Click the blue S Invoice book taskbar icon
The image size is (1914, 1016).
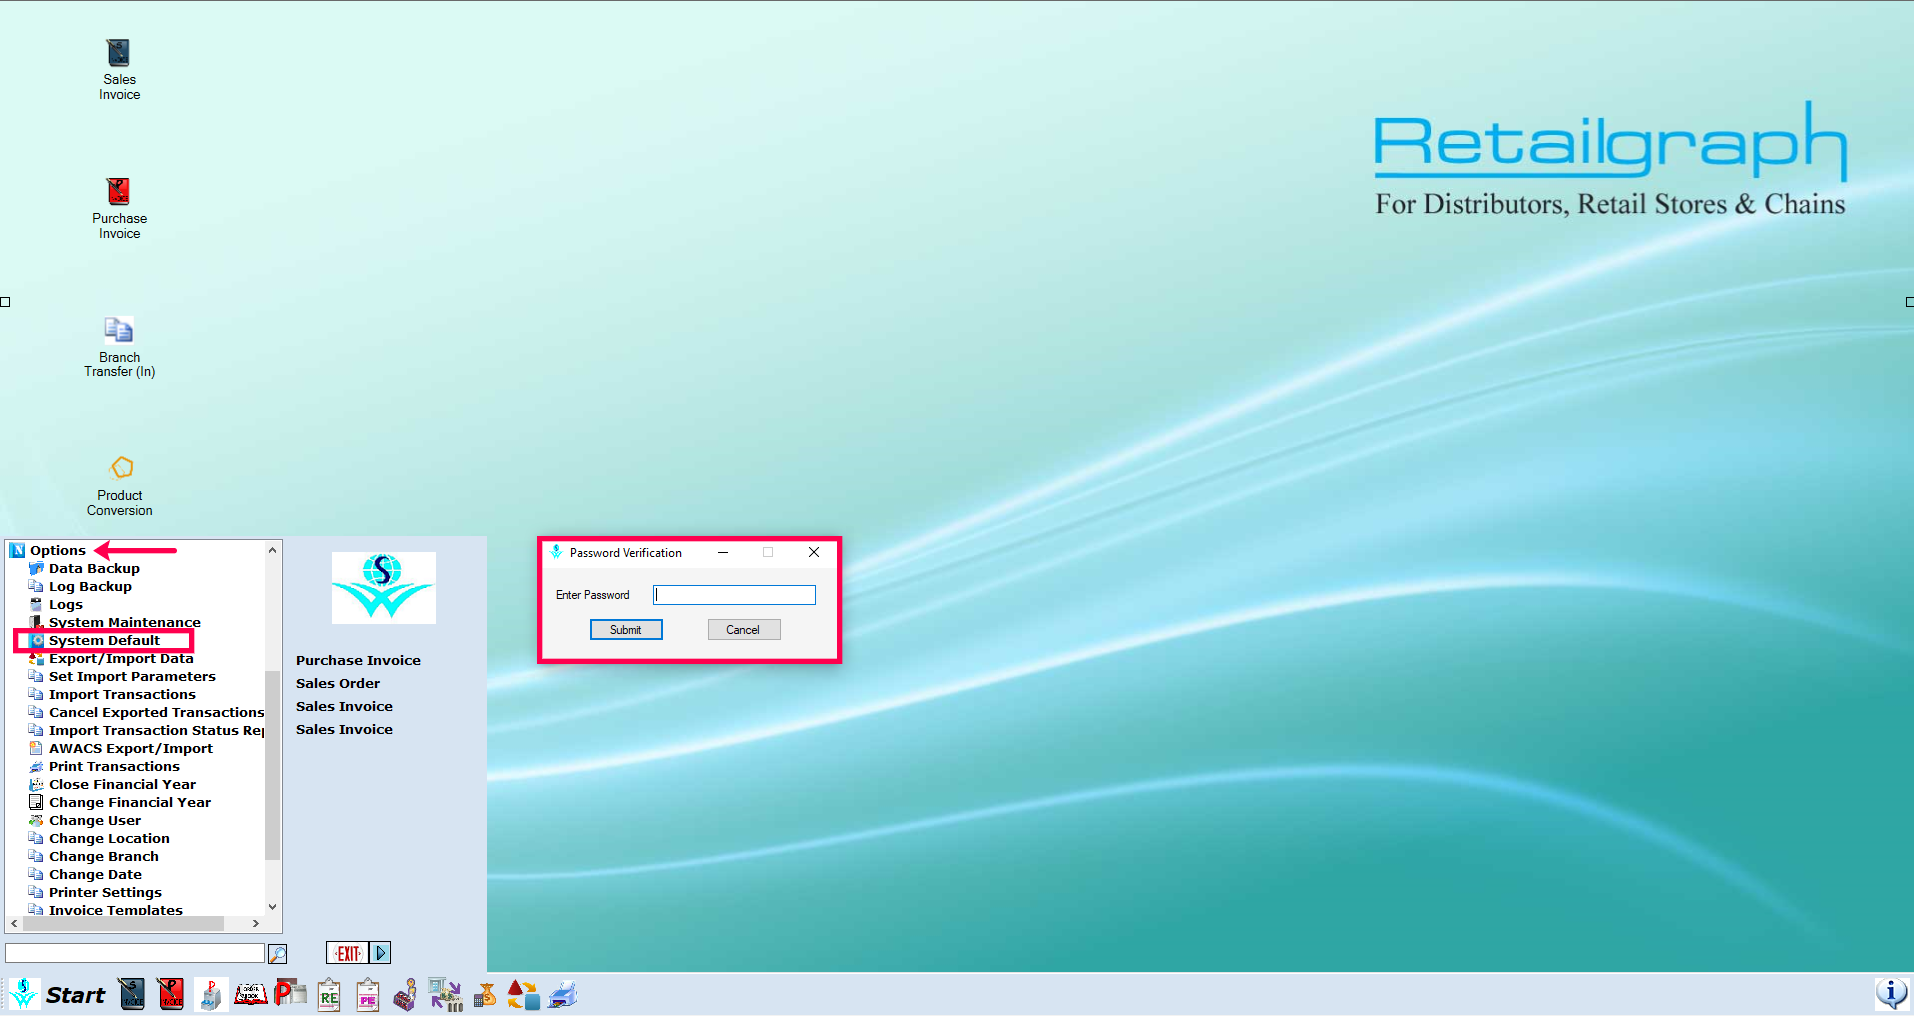132,994
